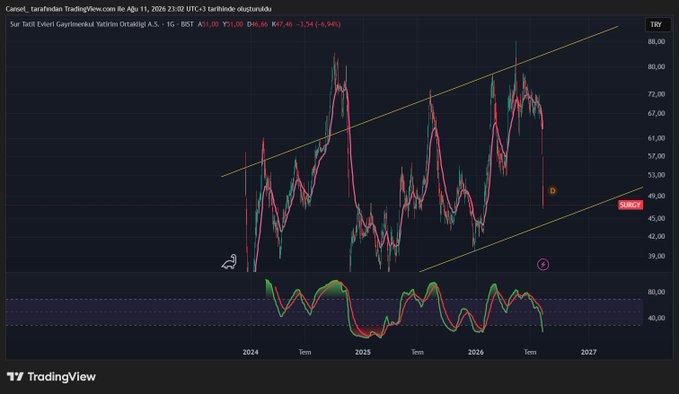
Task: Click the 72,00 price axis label
Action: [656, 94]
